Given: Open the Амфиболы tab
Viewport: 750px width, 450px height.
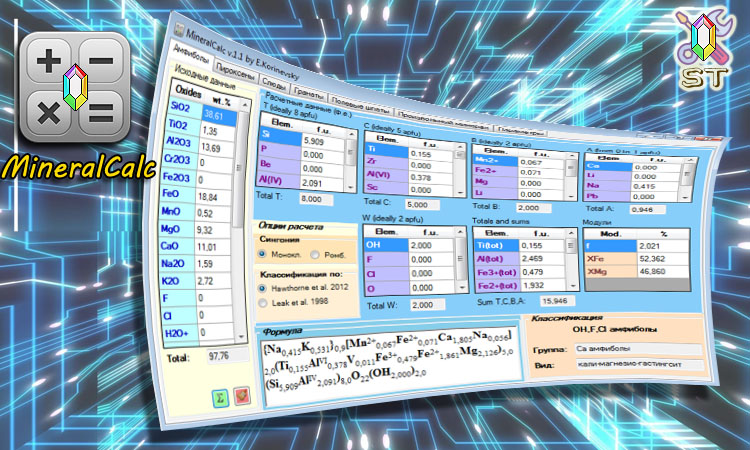Looking at the screenshot, I should pyautogui.click(x=191, y=55).
